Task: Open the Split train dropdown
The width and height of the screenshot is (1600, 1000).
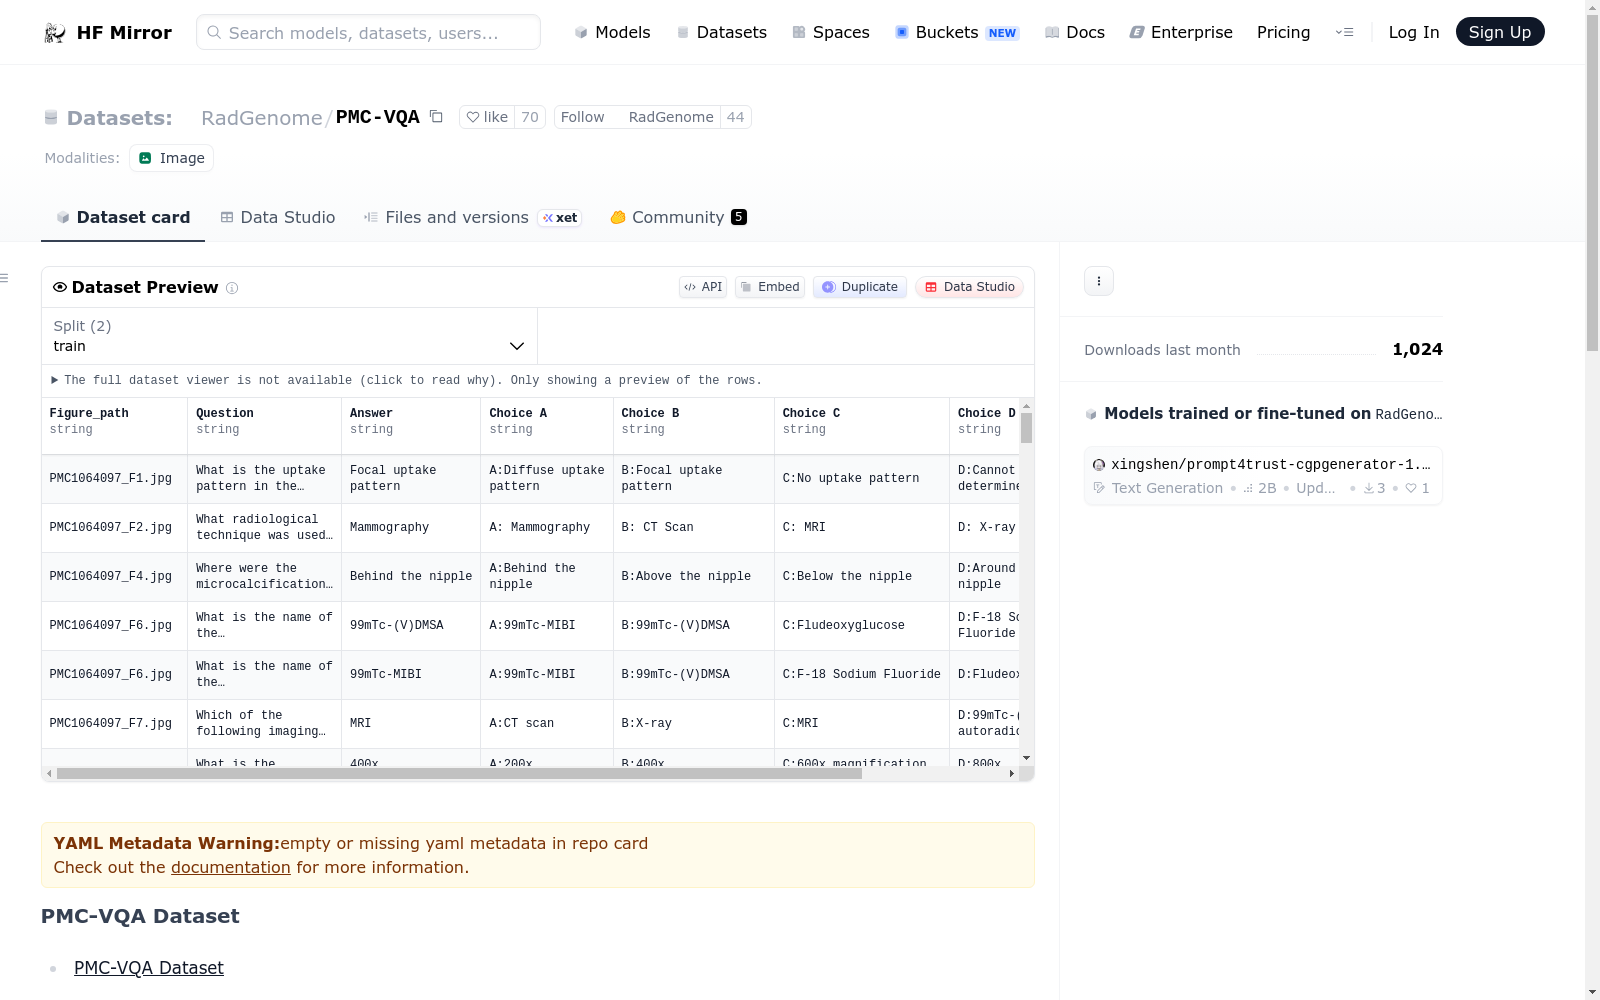Action: [289, 336]
